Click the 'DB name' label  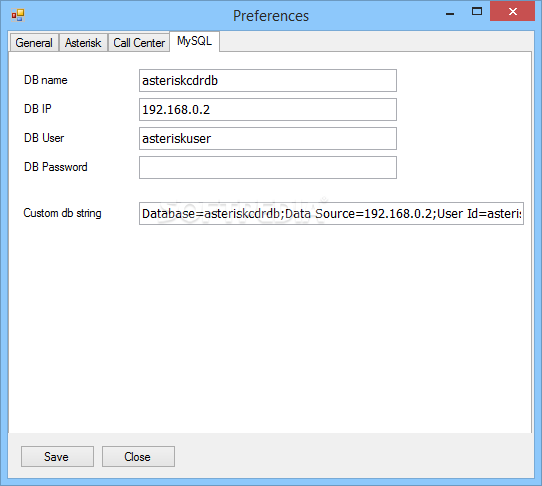(46, 80)
